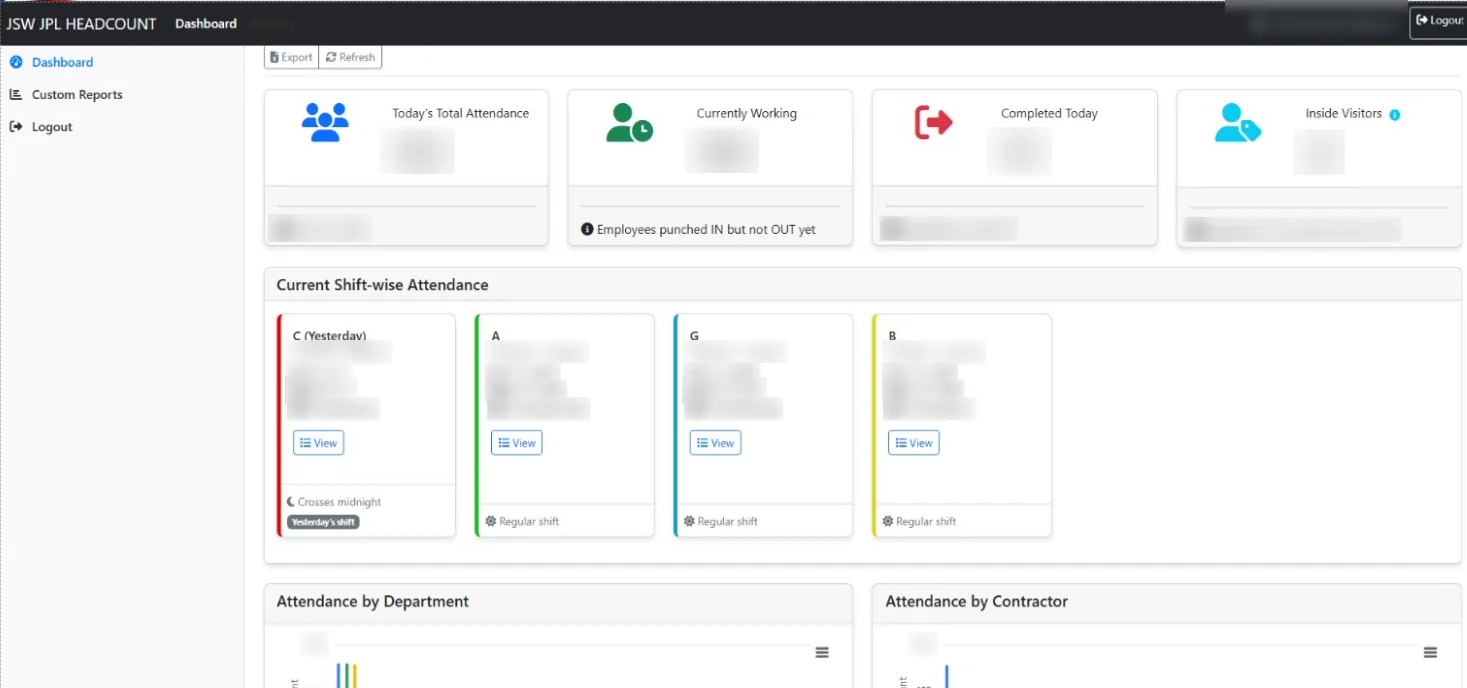Click the Completed Today label
This screenshot has width=1467, height=688.
coord(1049,113)
